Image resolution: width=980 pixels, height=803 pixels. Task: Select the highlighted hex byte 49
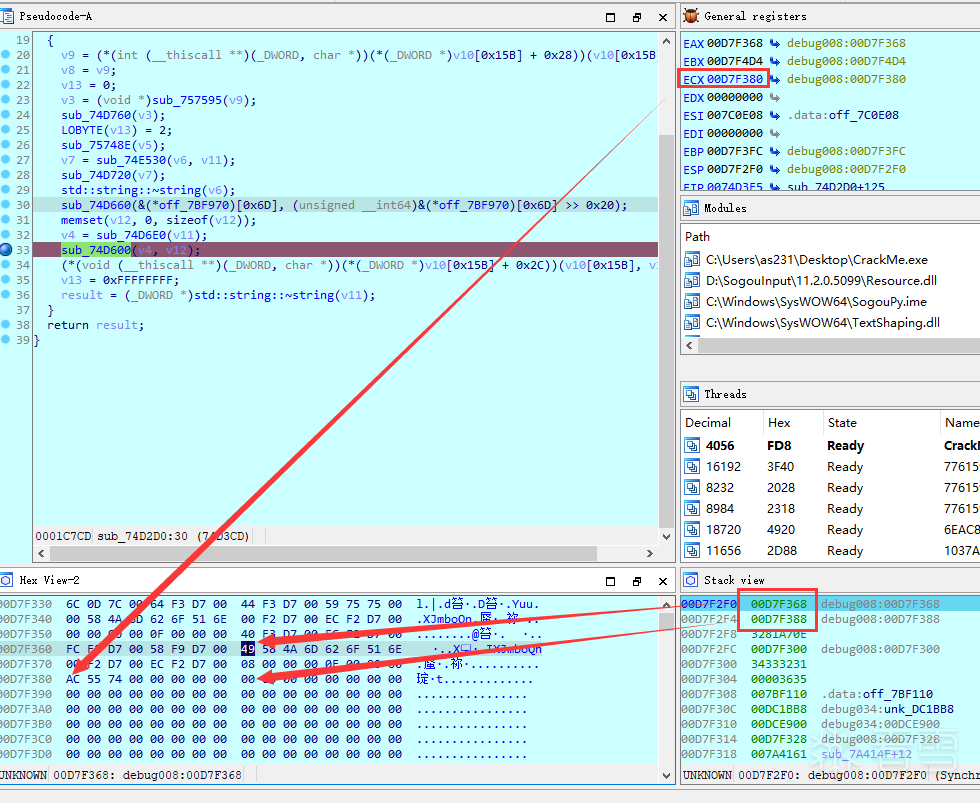tap(248, 649)
